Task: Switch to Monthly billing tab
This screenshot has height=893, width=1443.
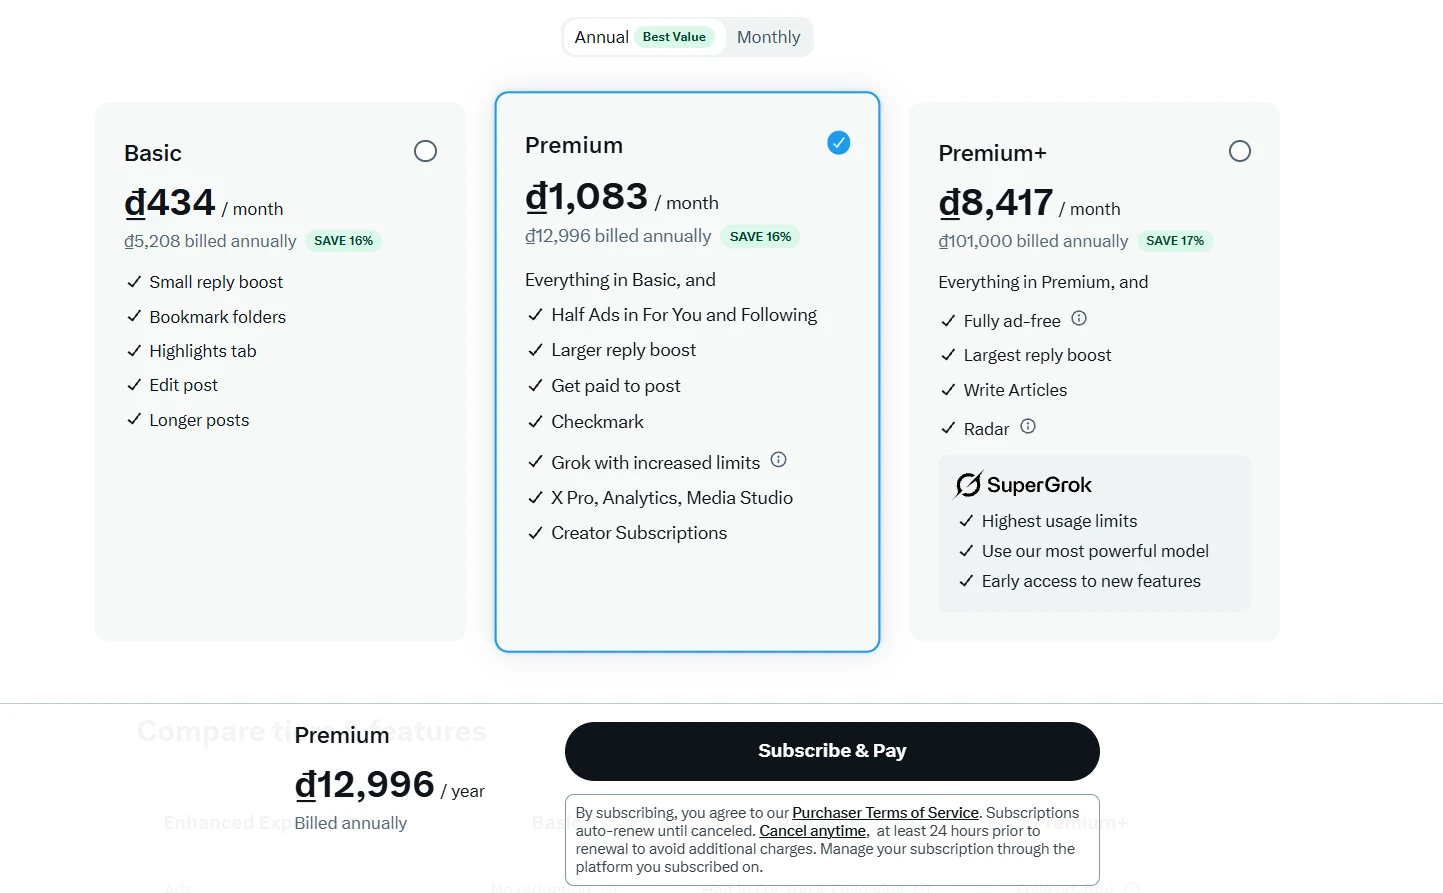Action: pos(768,37)
